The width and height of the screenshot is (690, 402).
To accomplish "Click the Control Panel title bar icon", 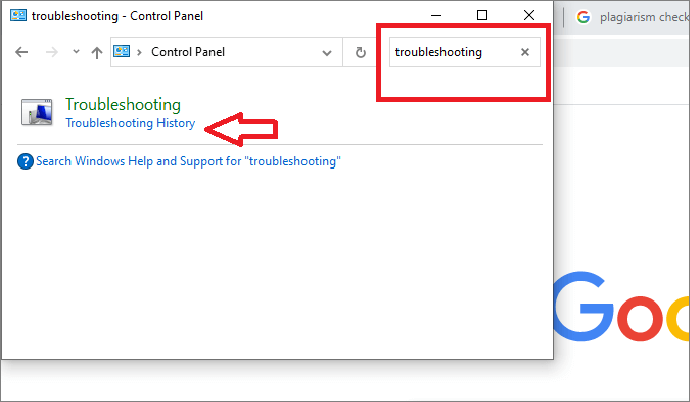I will (x=18, y=15).
